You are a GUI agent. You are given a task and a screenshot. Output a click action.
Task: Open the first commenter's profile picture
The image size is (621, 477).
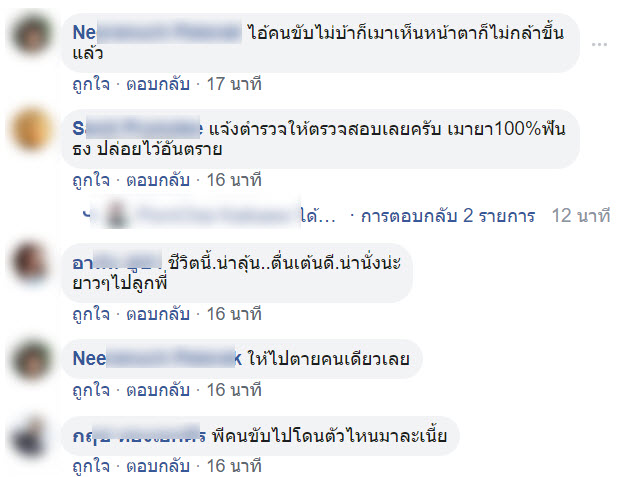(x=32, y=34)
